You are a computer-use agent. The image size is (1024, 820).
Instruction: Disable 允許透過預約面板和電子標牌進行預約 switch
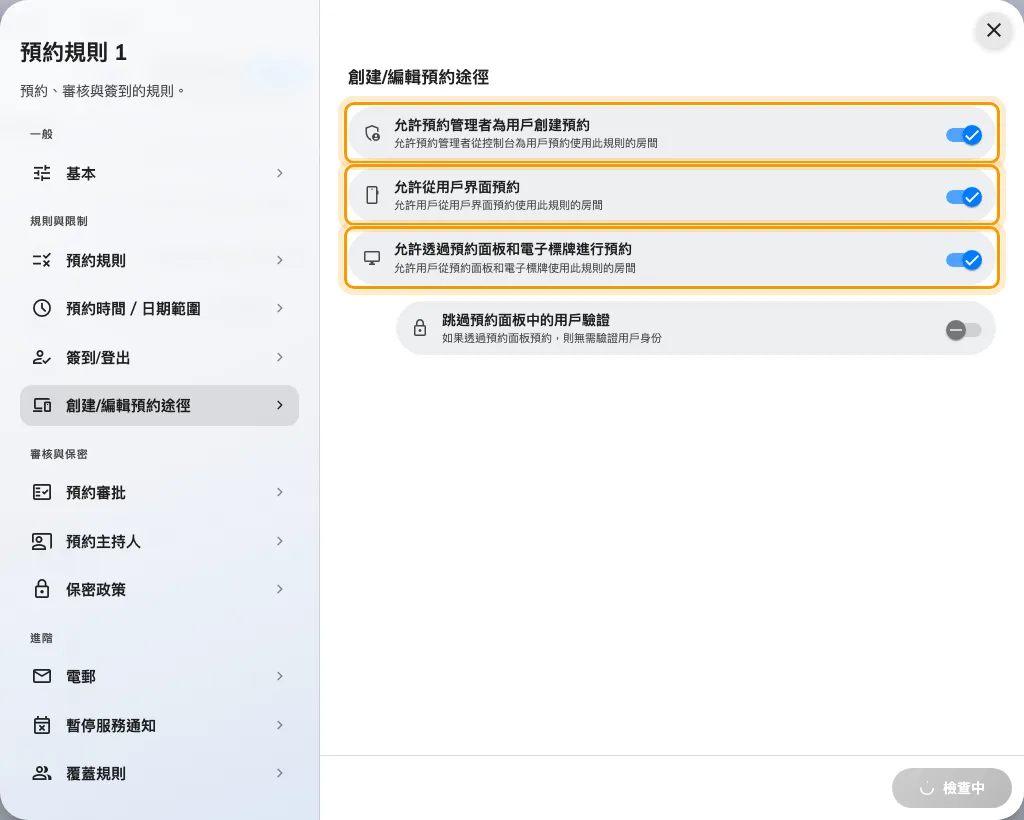(x=964, y=260)
